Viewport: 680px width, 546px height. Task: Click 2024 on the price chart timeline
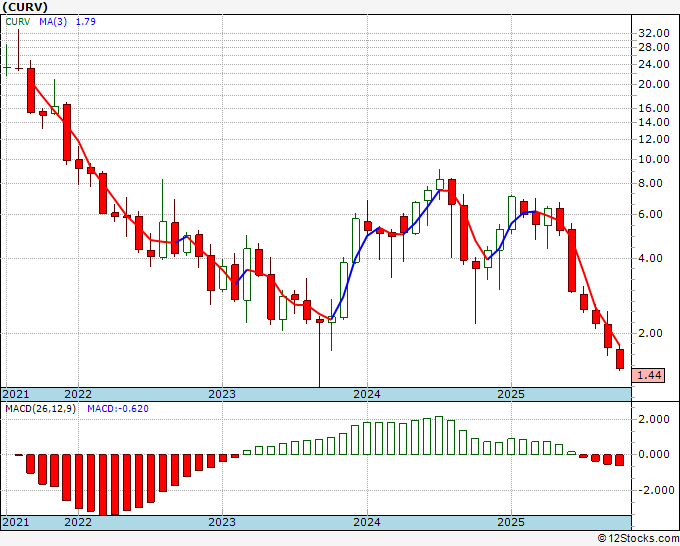367,394
